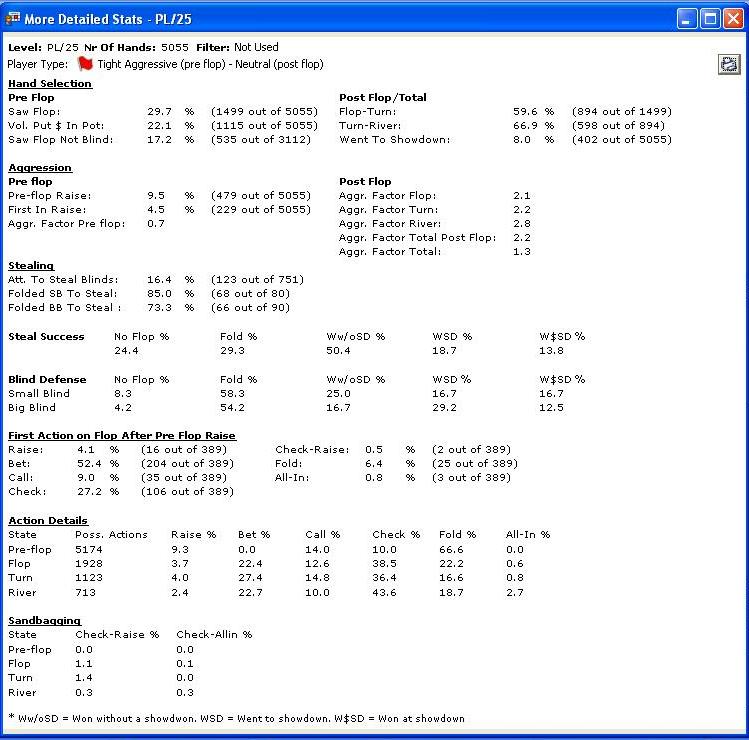Viewport: 749px width, 740px height.
Task: Click Folded BB To Steal value 73.3
Action: click(159, 308)
